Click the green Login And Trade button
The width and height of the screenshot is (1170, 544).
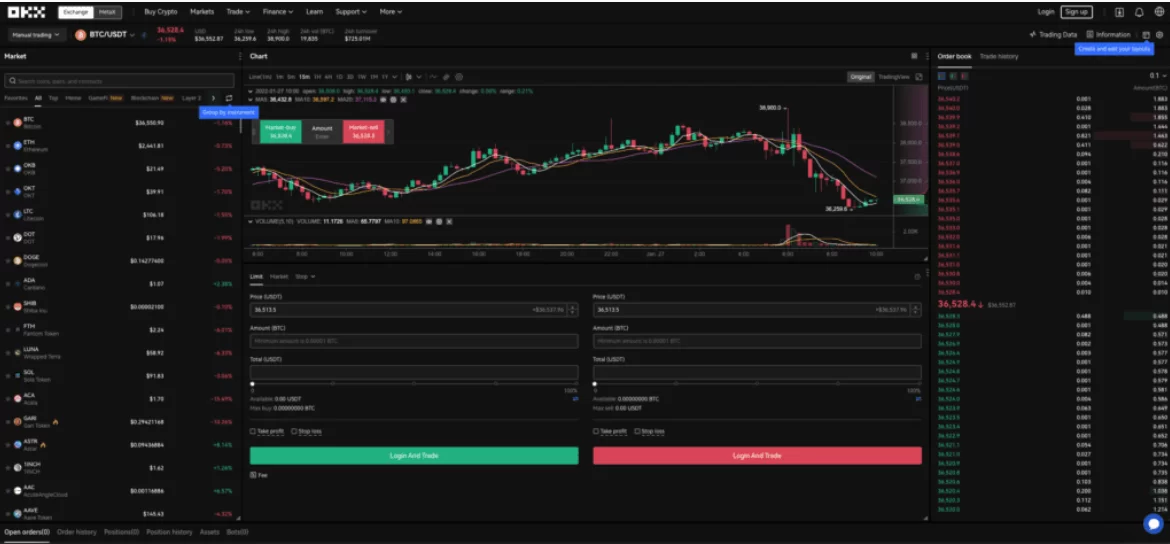[414, 455]
